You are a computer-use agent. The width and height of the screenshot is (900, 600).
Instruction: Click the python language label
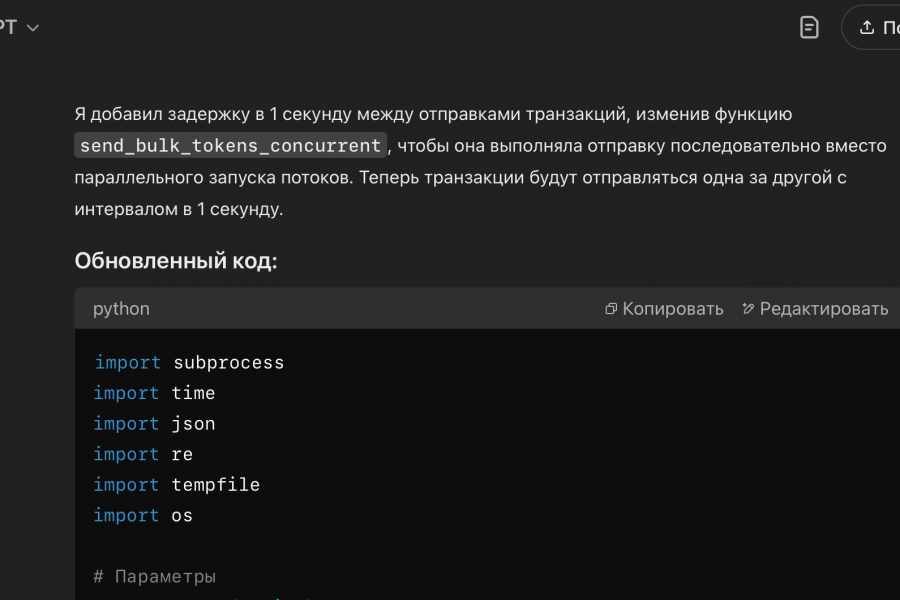(121, 309)
